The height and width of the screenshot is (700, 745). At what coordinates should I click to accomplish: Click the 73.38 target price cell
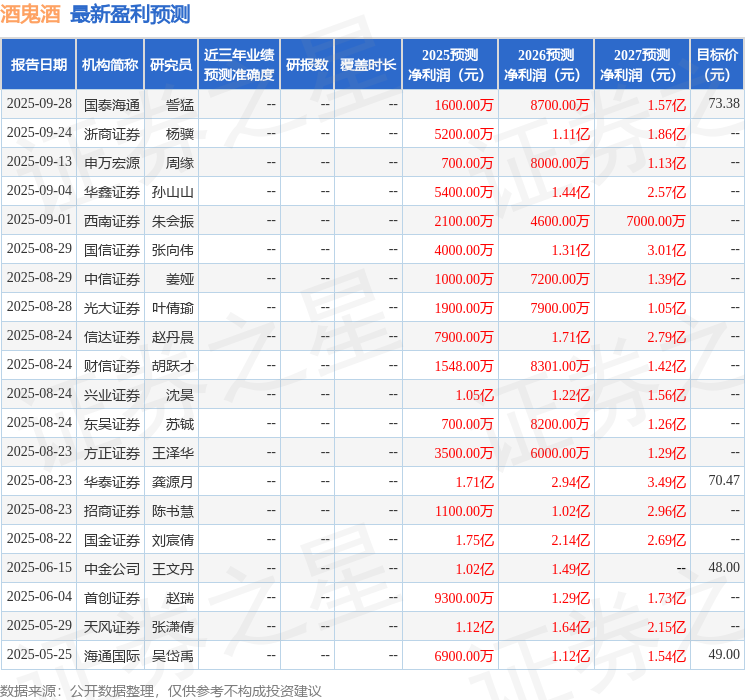[724, 103]
